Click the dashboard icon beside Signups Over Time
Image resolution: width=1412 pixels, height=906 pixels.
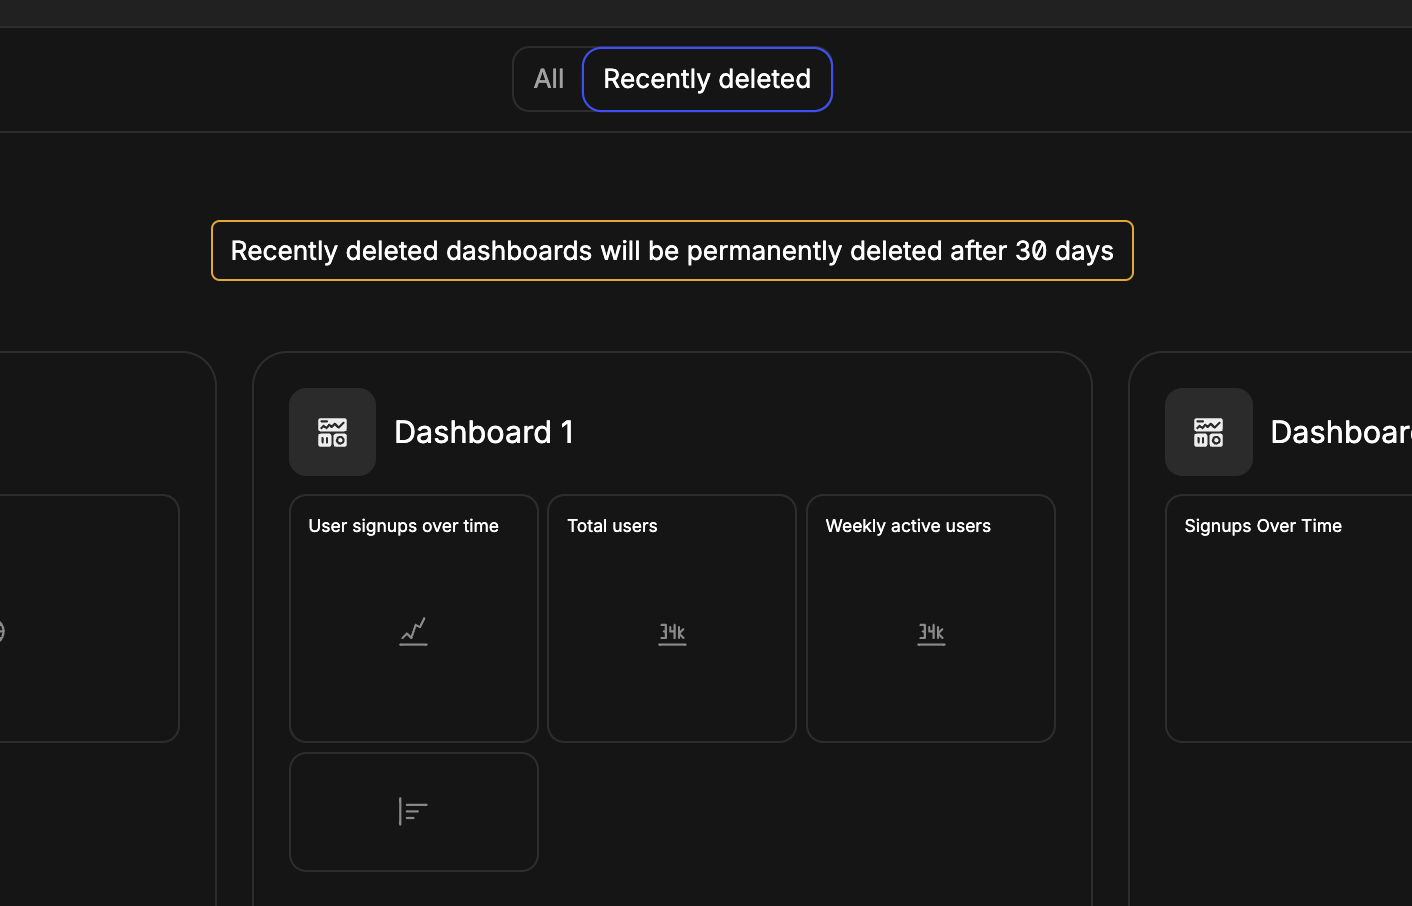click(x=1208, y=432)
